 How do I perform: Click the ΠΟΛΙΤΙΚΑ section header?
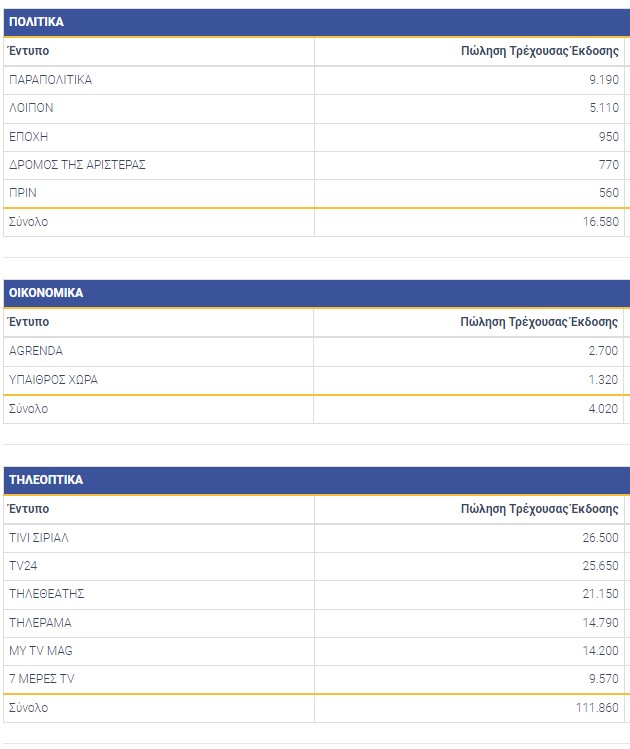36,21
